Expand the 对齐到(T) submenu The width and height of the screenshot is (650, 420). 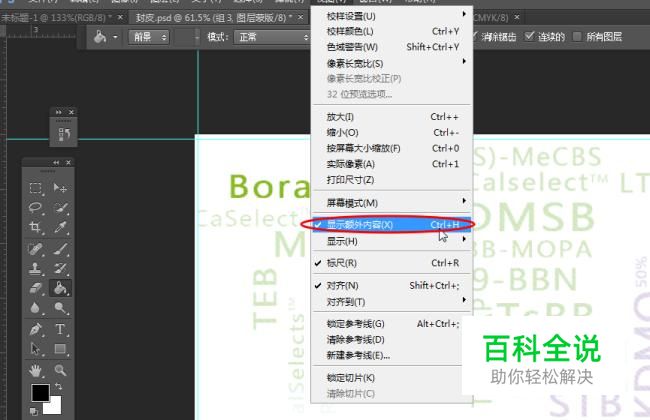pyautogui.click(x=392, y=302)
